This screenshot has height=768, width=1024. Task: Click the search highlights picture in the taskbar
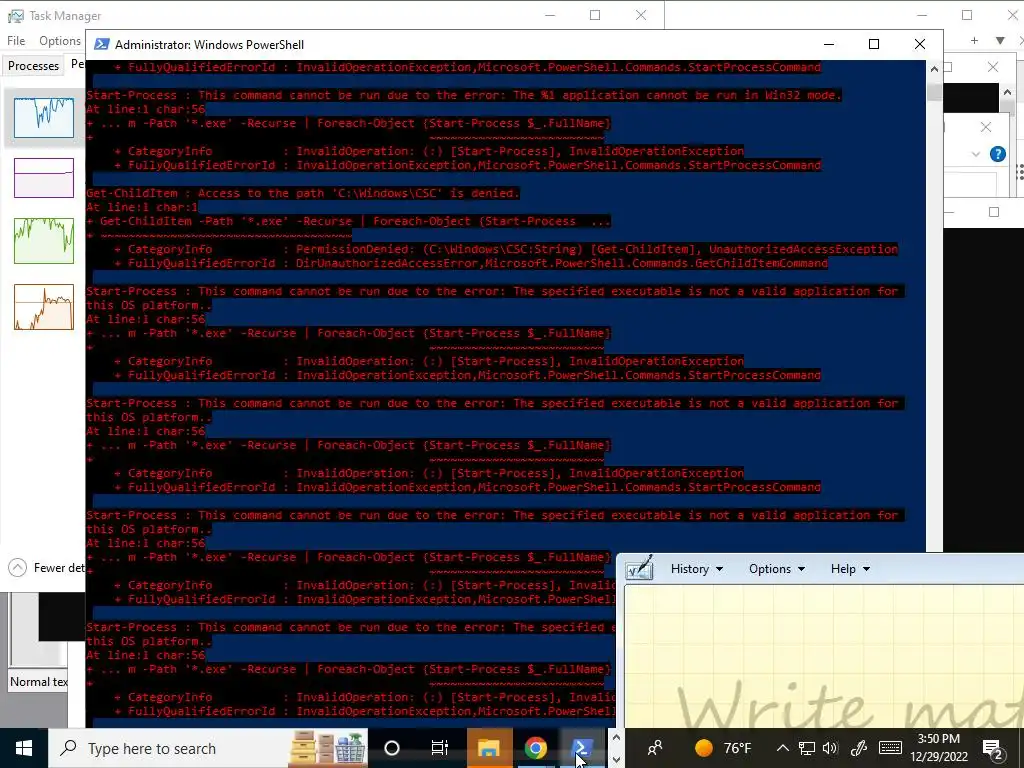point(328,748)
